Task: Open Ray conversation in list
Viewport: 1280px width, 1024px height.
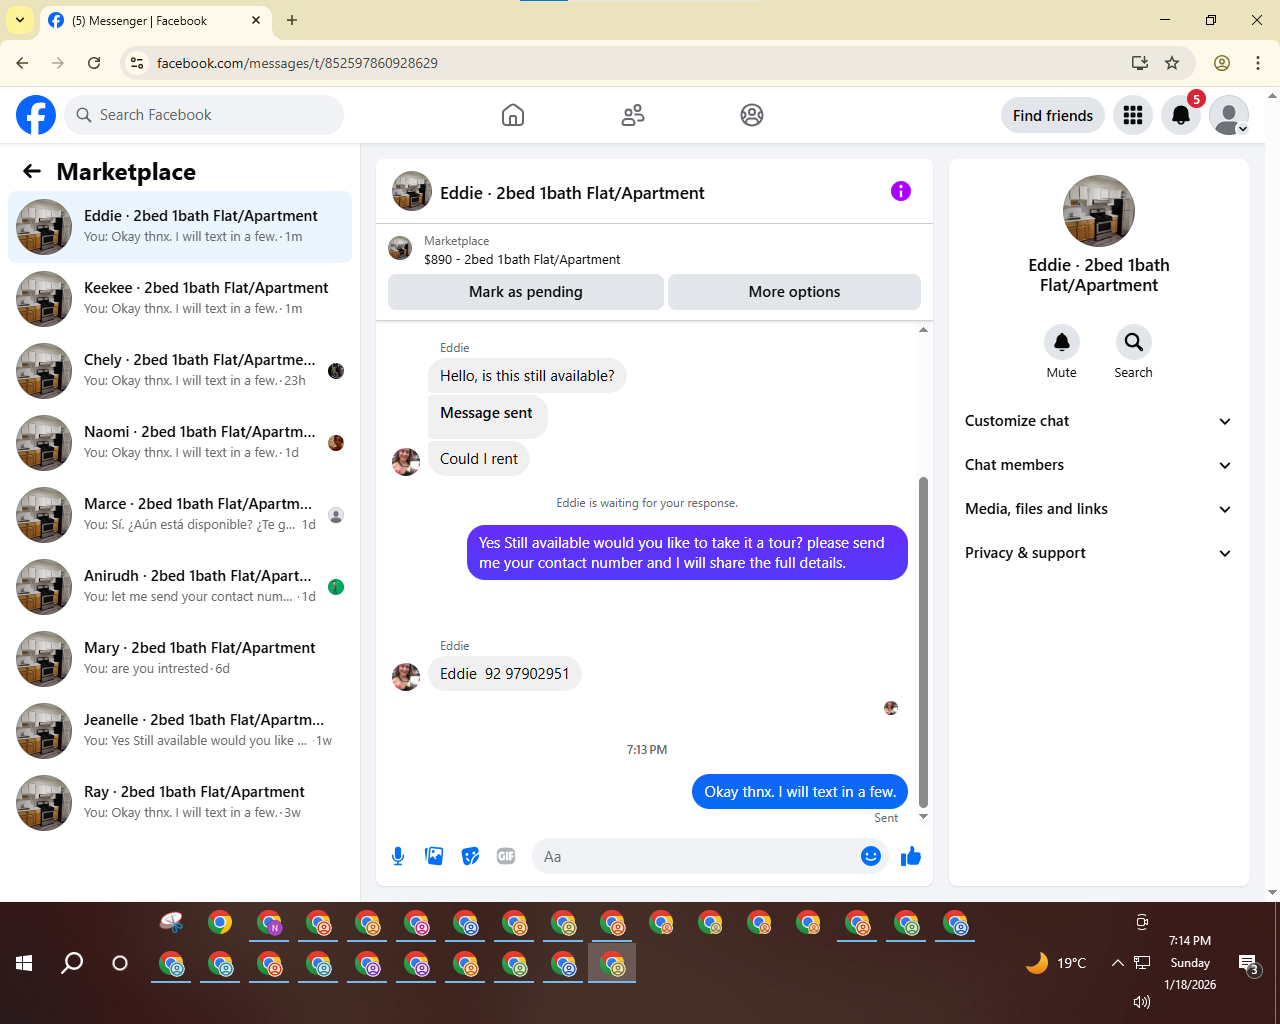Action: click(180, 803)
